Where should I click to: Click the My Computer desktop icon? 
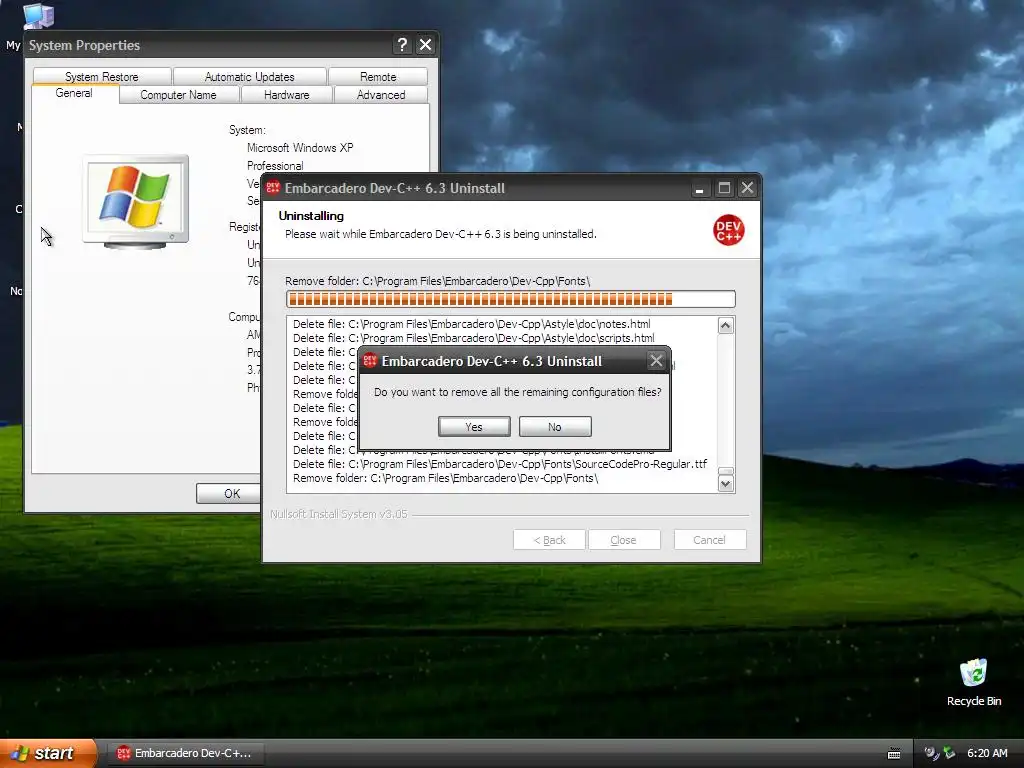[x=38, y=15]
